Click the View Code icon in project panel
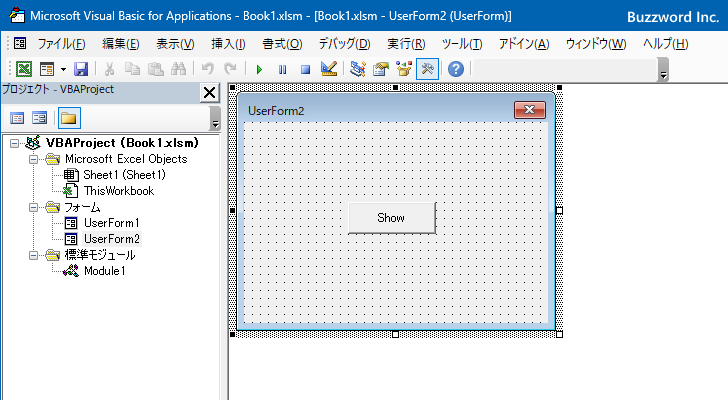Viewport: 728px width, 400px height. tap(17, 118)
